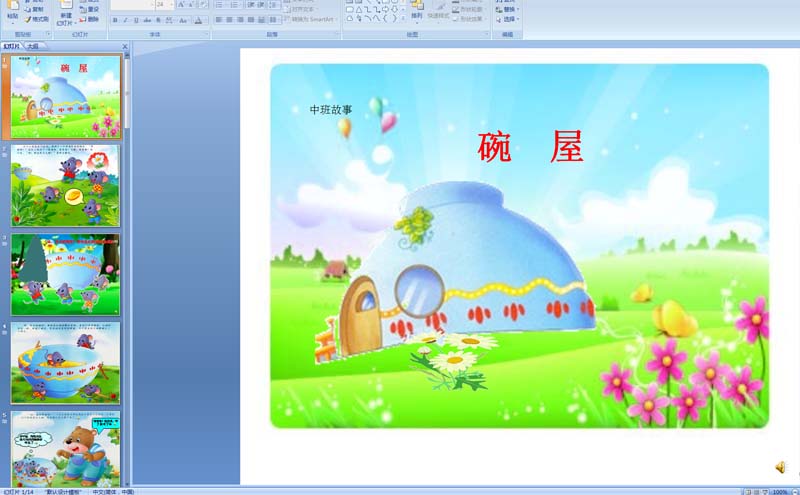Select the right arrow shape in gallery
This screenshot has height=495, width=800.
(385, 10)
